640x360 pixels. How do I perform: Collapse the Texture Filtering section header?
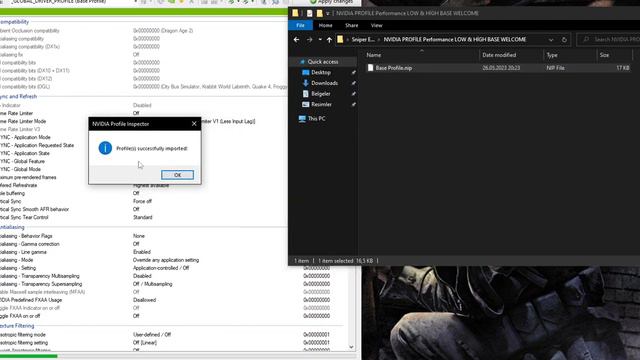pos(17,326)
